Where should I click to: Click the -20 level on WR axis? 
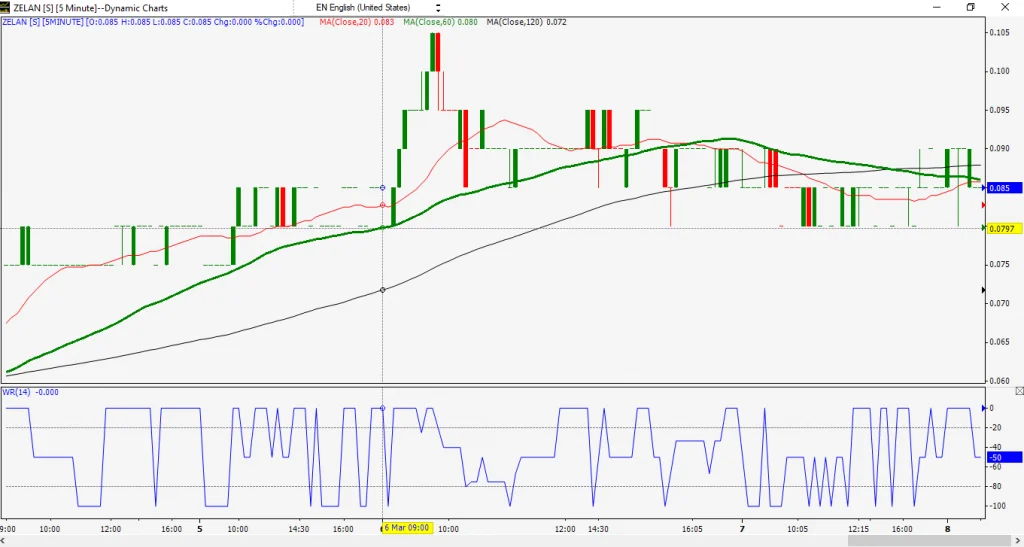click(x=996, y=428)
